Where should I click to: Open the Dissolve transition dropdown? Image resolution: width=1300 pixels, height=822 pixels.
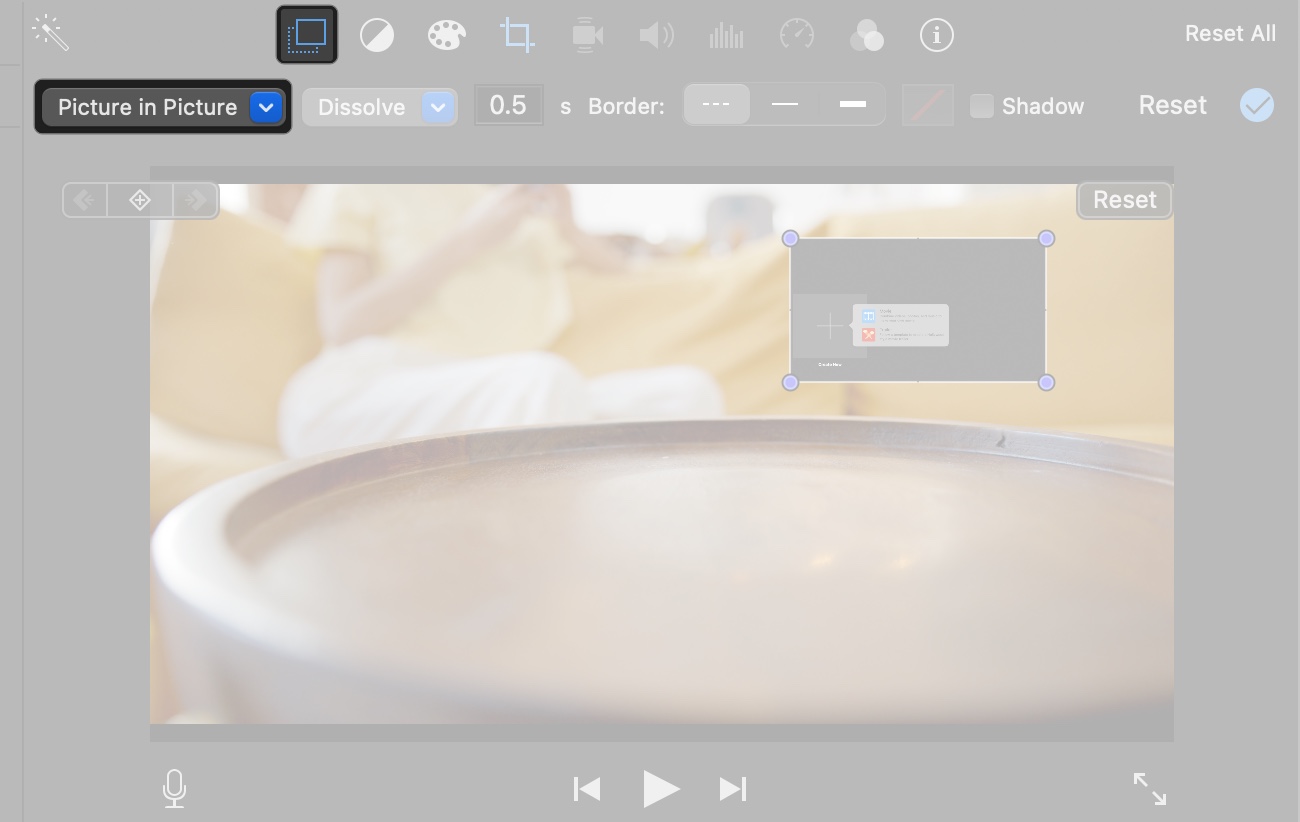[437, 106]
